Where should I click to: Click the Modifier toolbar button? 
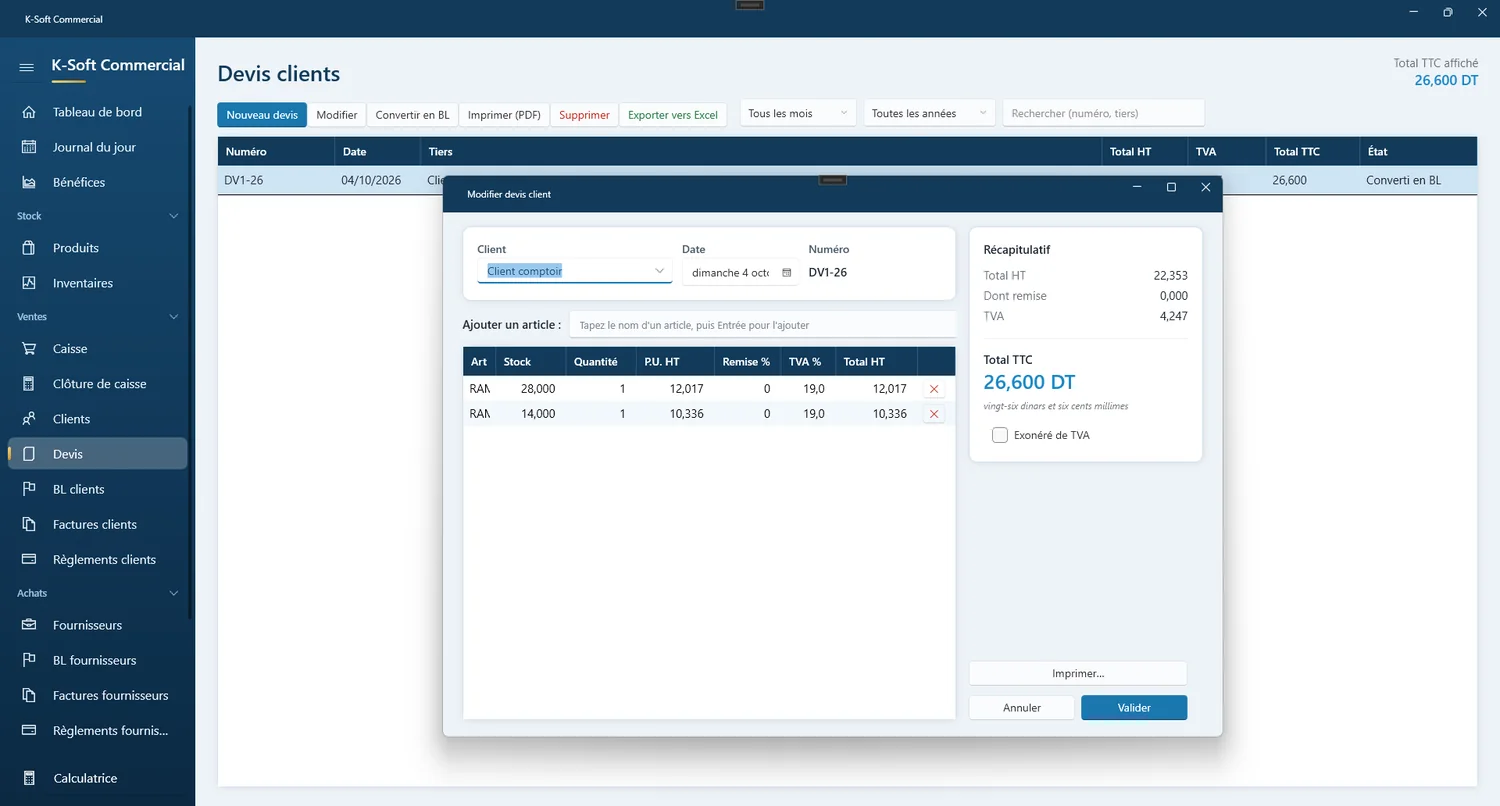click(x=337, y=115)
